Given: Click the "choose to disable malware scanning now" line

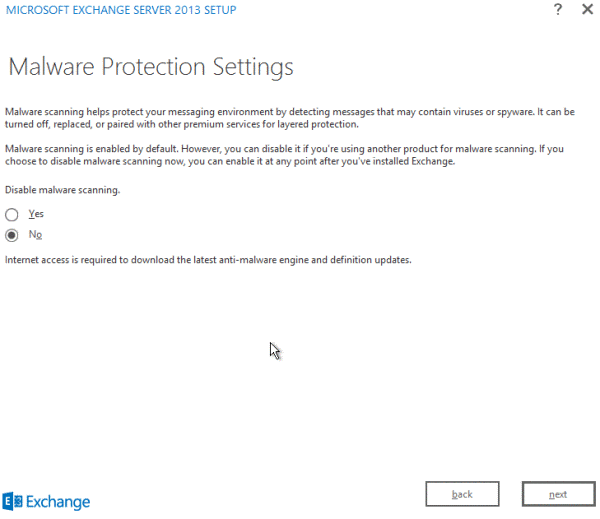Looking at the screenshot, I should point(230,161).
